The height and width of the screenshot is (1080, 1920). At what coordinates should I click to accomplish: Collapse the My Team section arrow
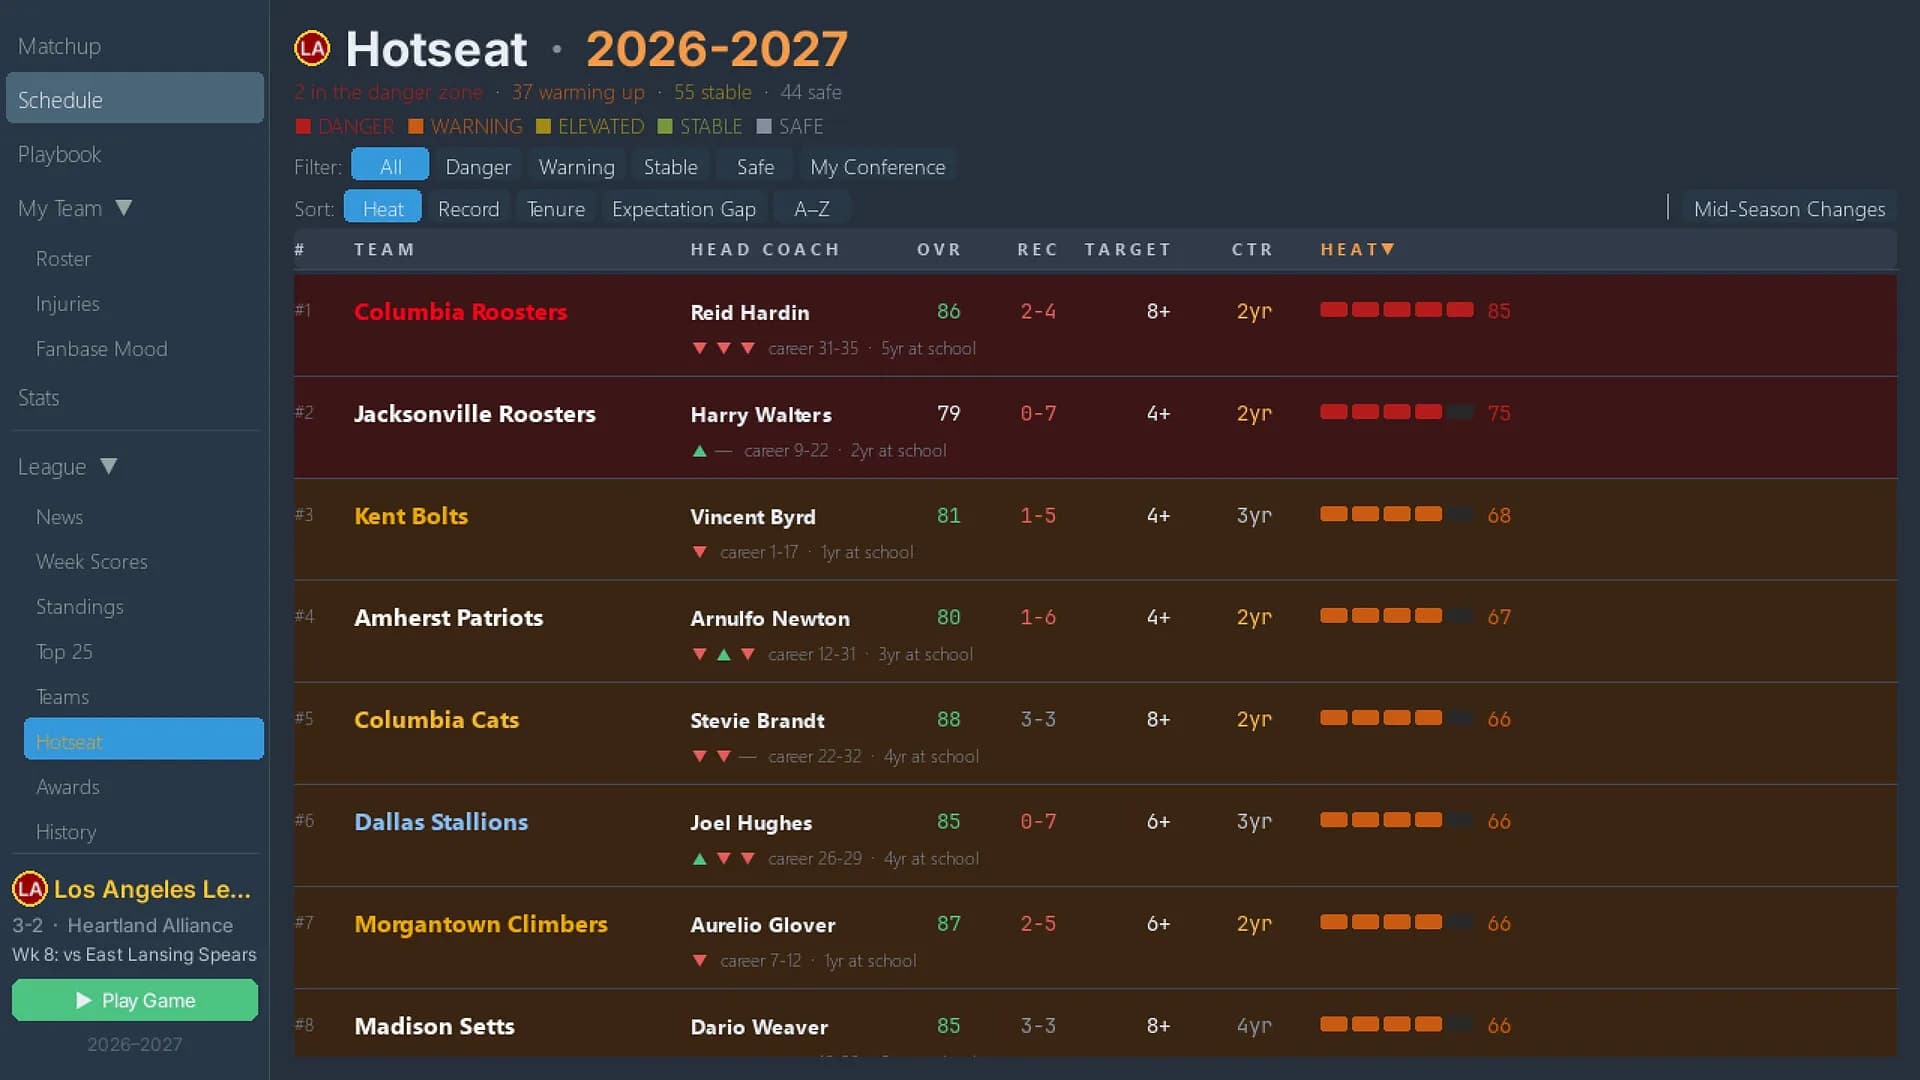click(124, 208)
